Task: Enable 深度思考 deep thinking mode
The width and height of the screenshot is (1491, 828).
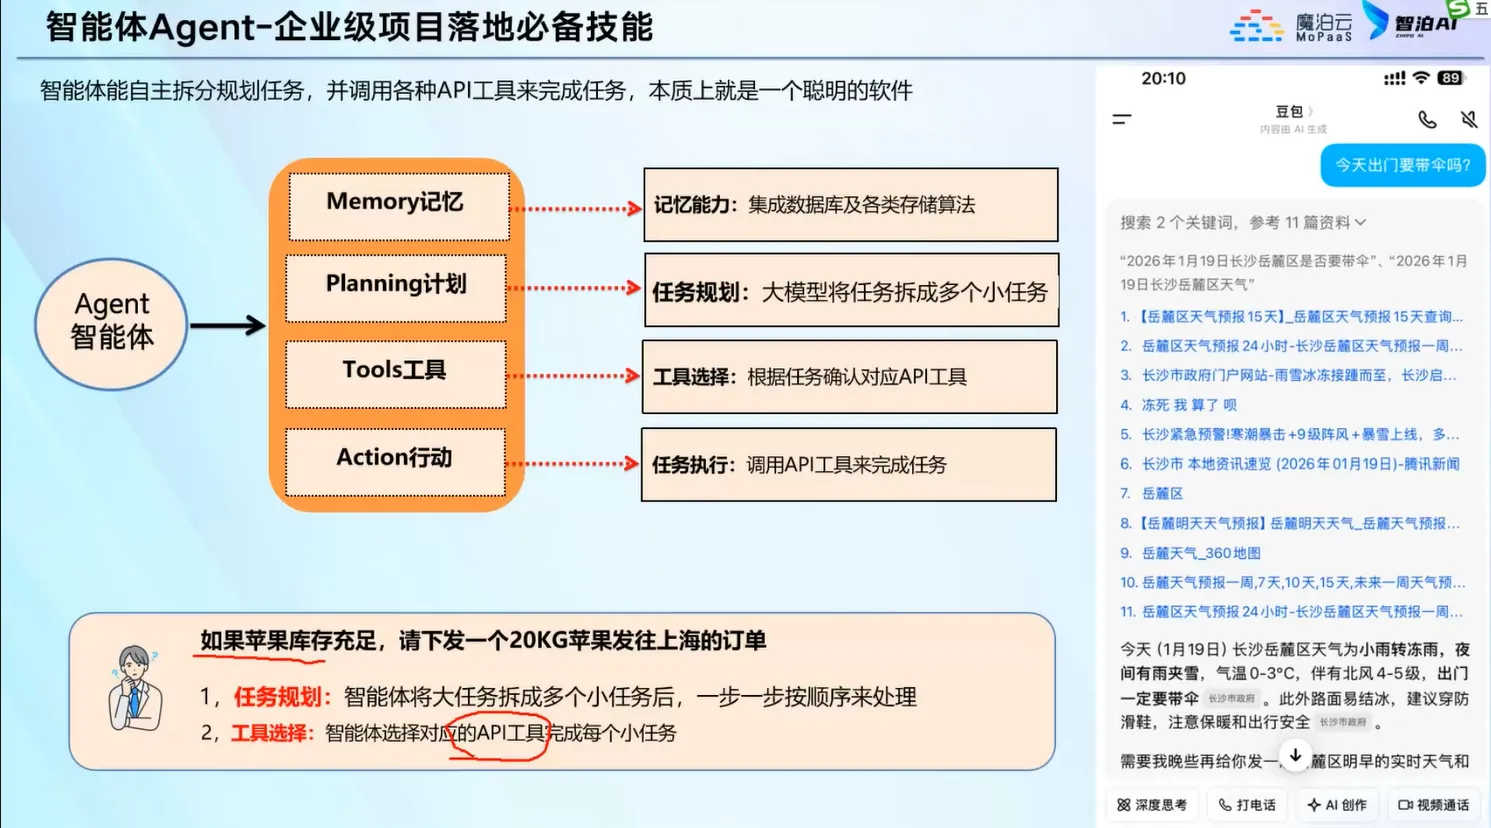Action: (1152, 805)
